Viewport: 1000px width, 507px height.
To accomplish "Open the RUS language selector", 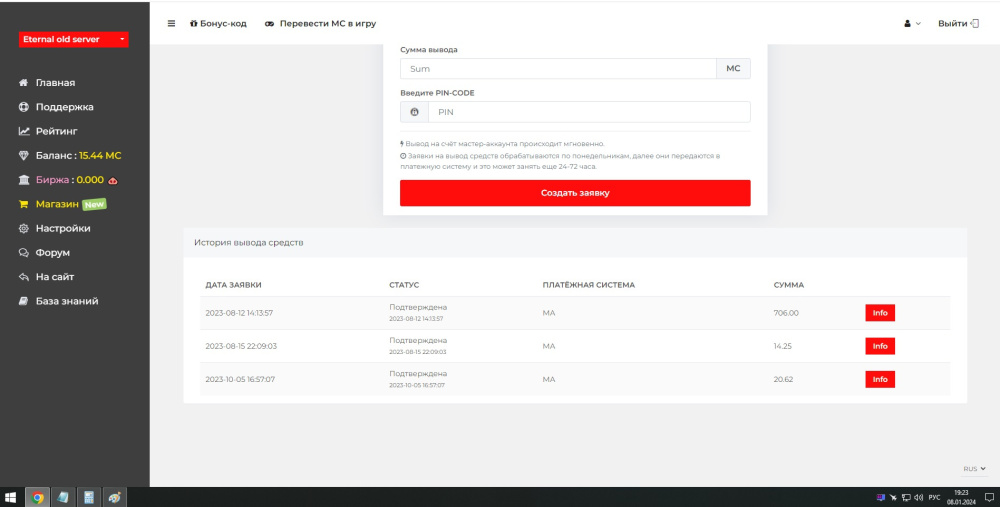I will click(x=974, y=468).
